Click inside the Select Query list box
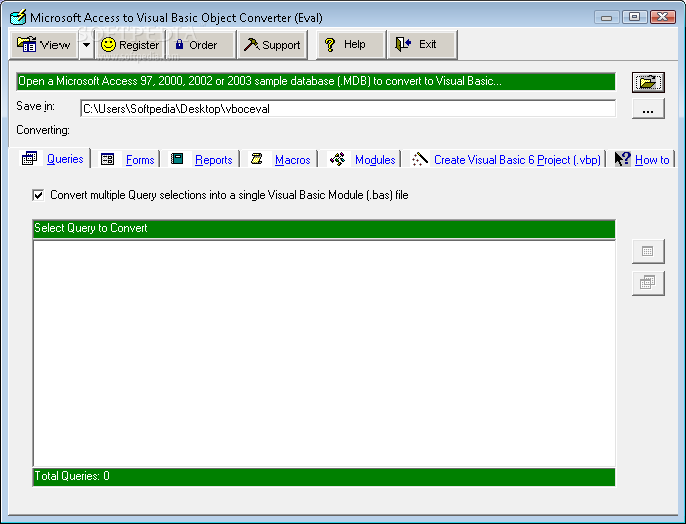The width and height of the screenshot is (686, 524). coord(324,353)
